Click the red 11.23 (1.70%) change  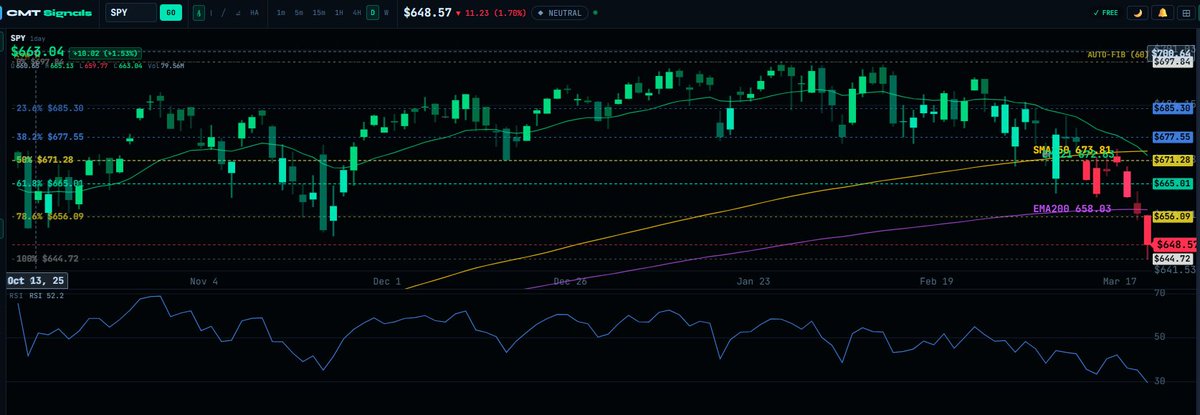click(490, 13)
